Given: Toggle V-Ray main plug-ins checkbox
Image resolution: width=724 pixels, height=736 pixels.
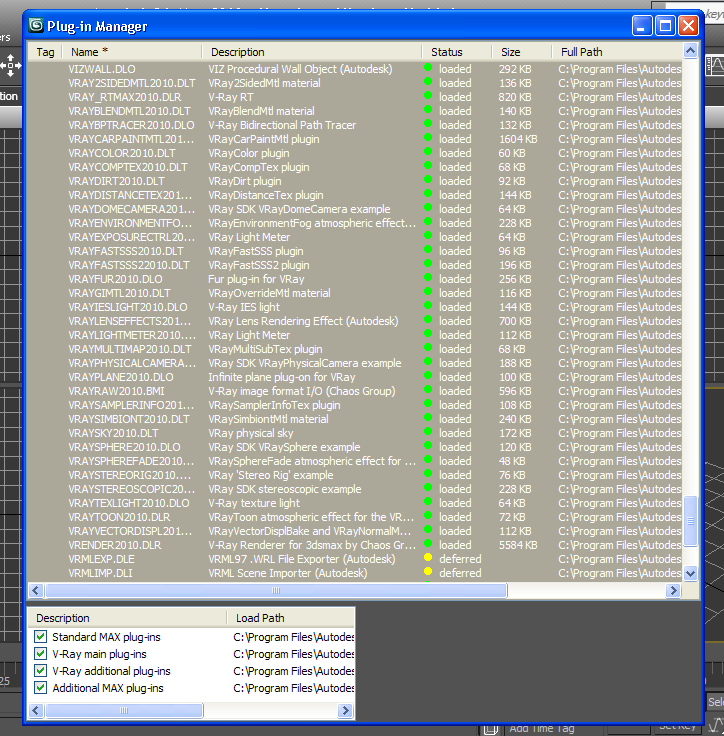Looking at the screenshot, I should pyautogui.click(x=41, y=653).
